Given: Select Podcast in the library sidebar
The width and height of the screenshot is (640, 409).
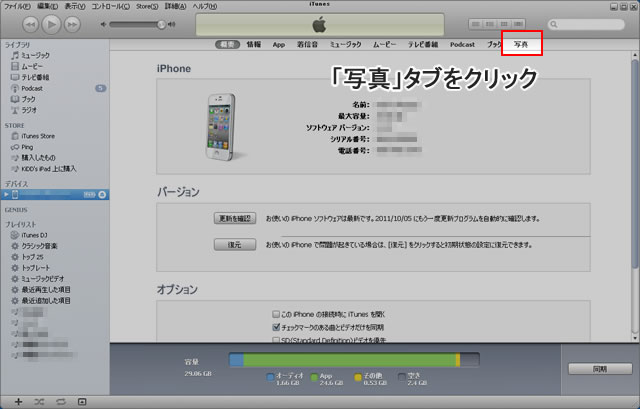Looking at the screenshot, I should 32,88.
